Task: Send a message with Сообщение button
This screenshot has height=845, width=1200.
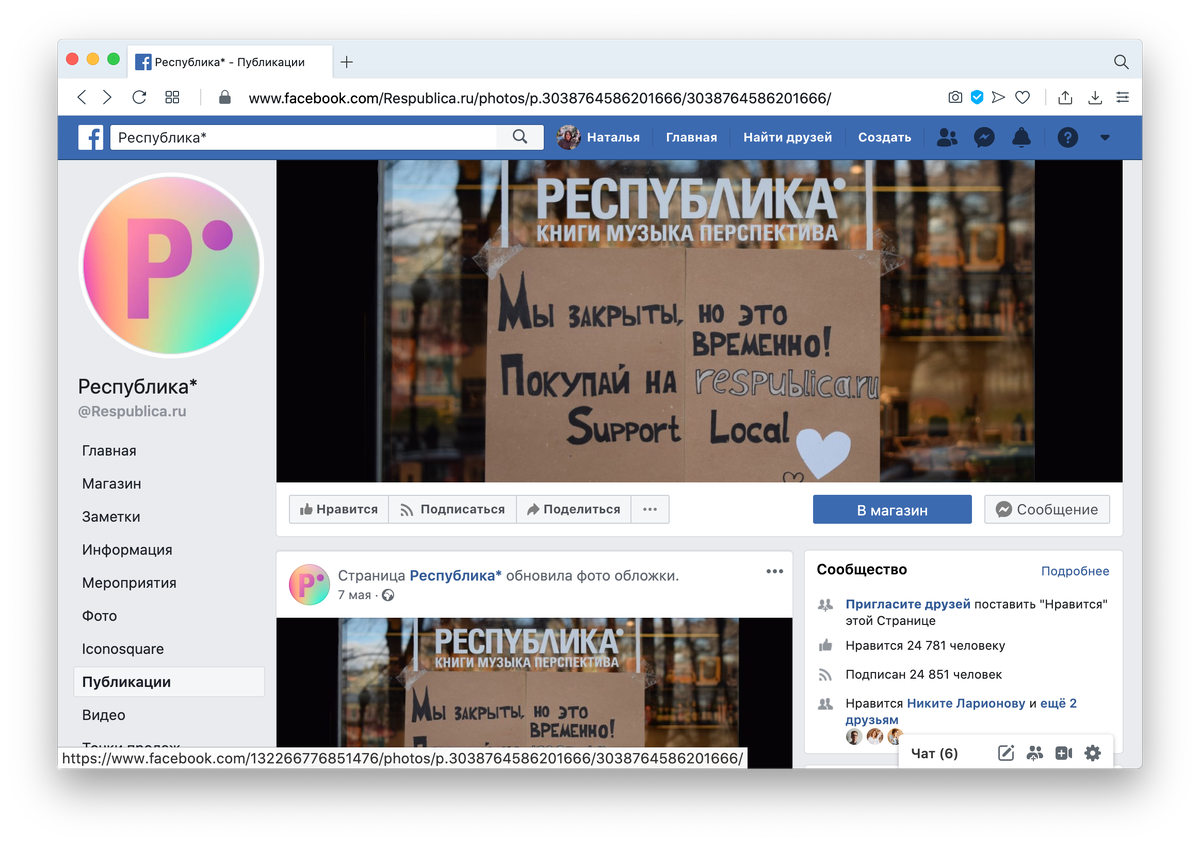Action: click(x=1047, y=509)
